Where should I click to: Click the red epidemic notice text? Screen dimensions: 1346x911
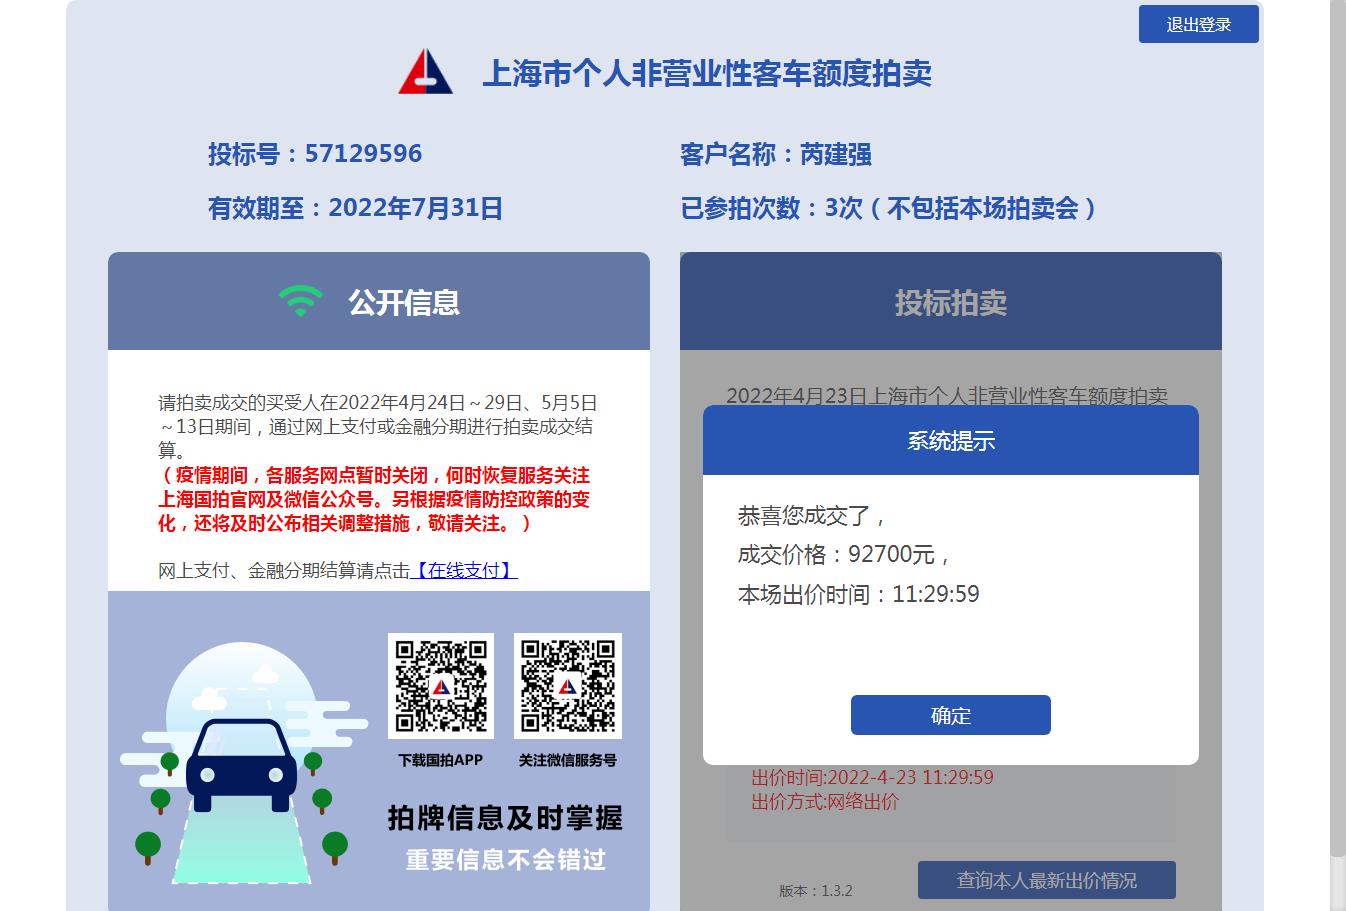(374, 499)
